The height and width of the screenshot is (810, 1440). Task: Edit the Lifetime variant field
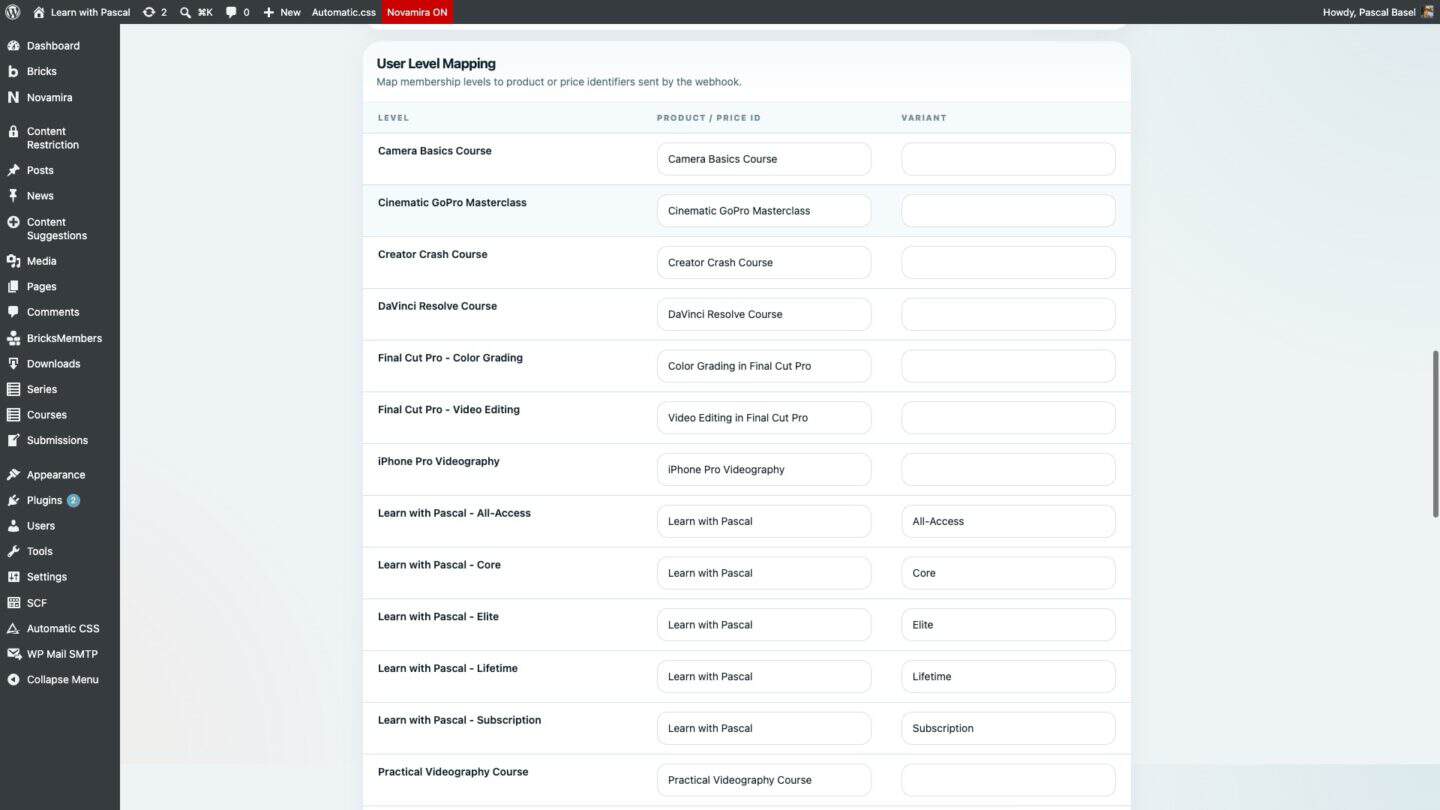1008,676
